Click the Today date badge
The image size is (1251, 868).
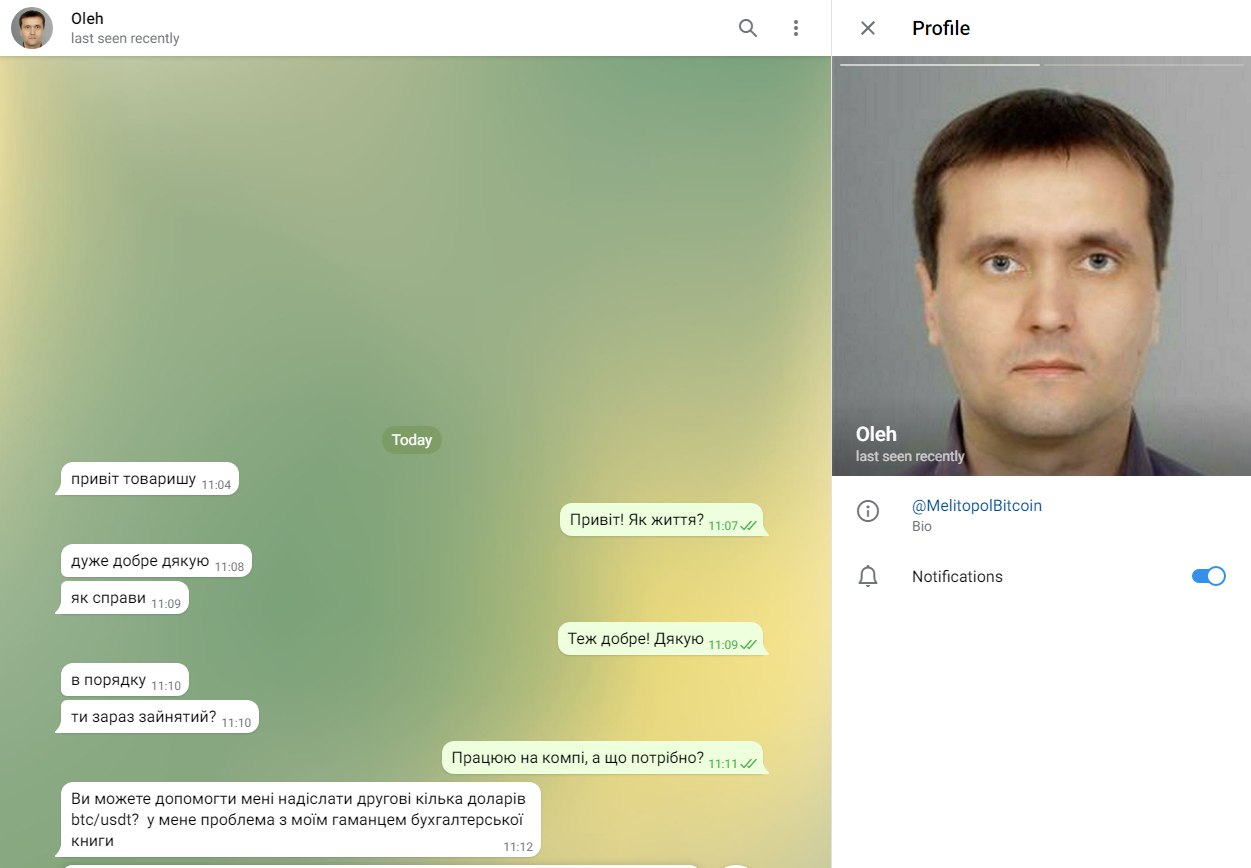[412, 440]
